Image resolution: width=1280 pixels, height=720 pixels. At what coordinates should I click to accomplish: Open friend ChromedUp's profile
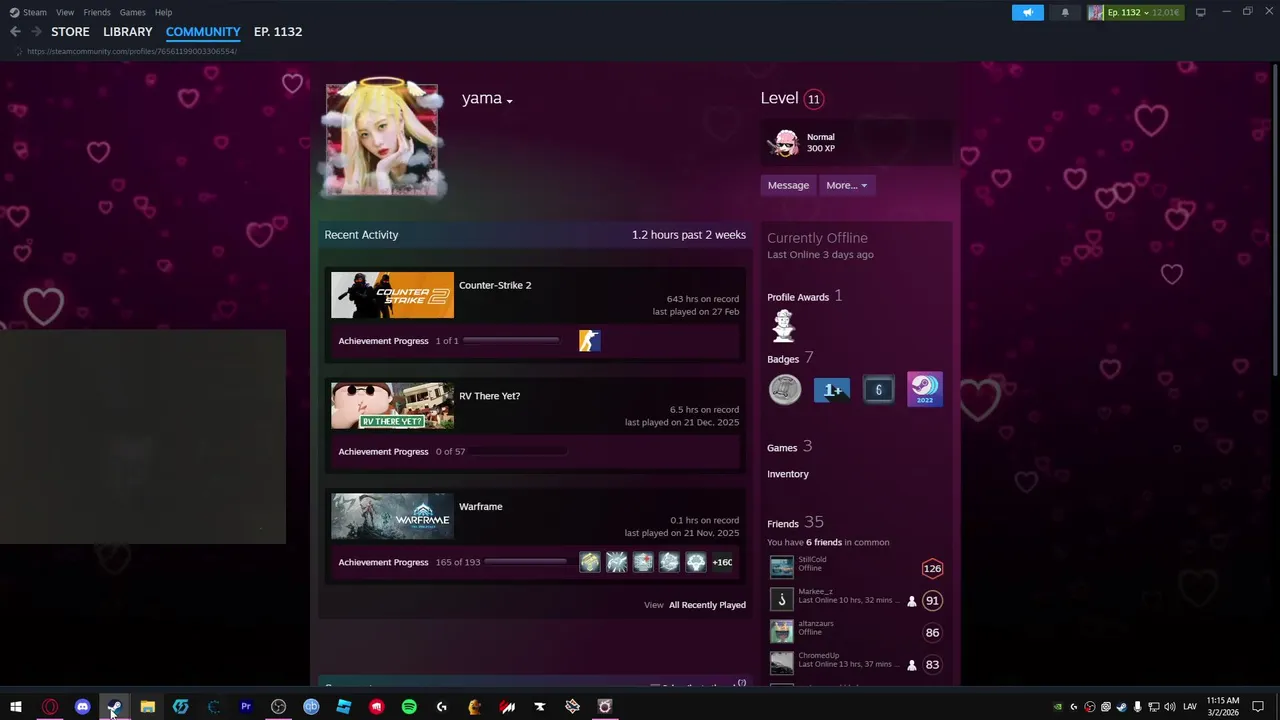pyautogui.click(x=819, y=656)
